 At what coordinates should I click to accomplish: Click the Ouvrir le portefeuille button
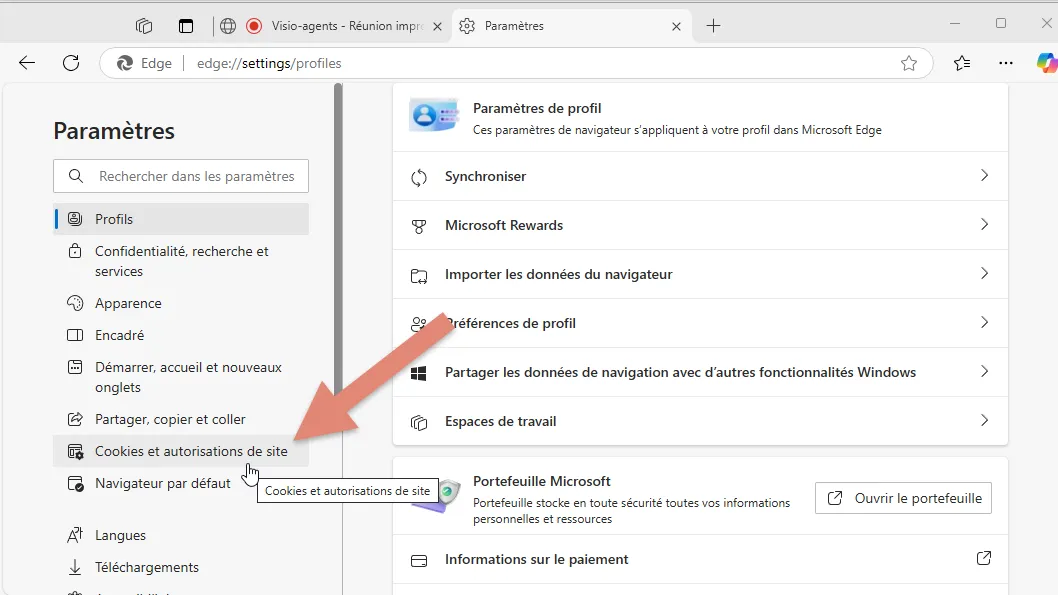point(903,498)
